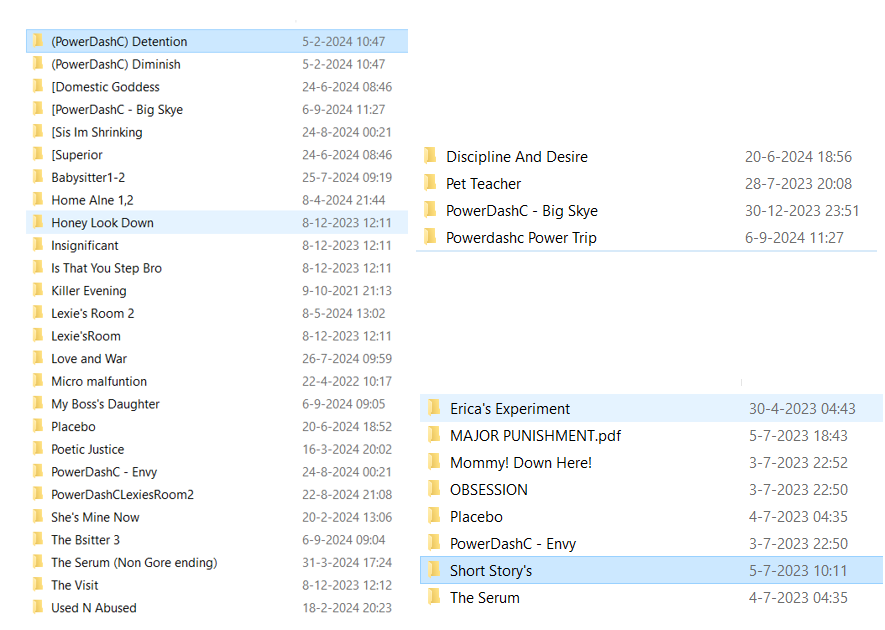Select the Erica's Experiment folder icon
This screenshot has height=630, width=885.
(434, 409)
